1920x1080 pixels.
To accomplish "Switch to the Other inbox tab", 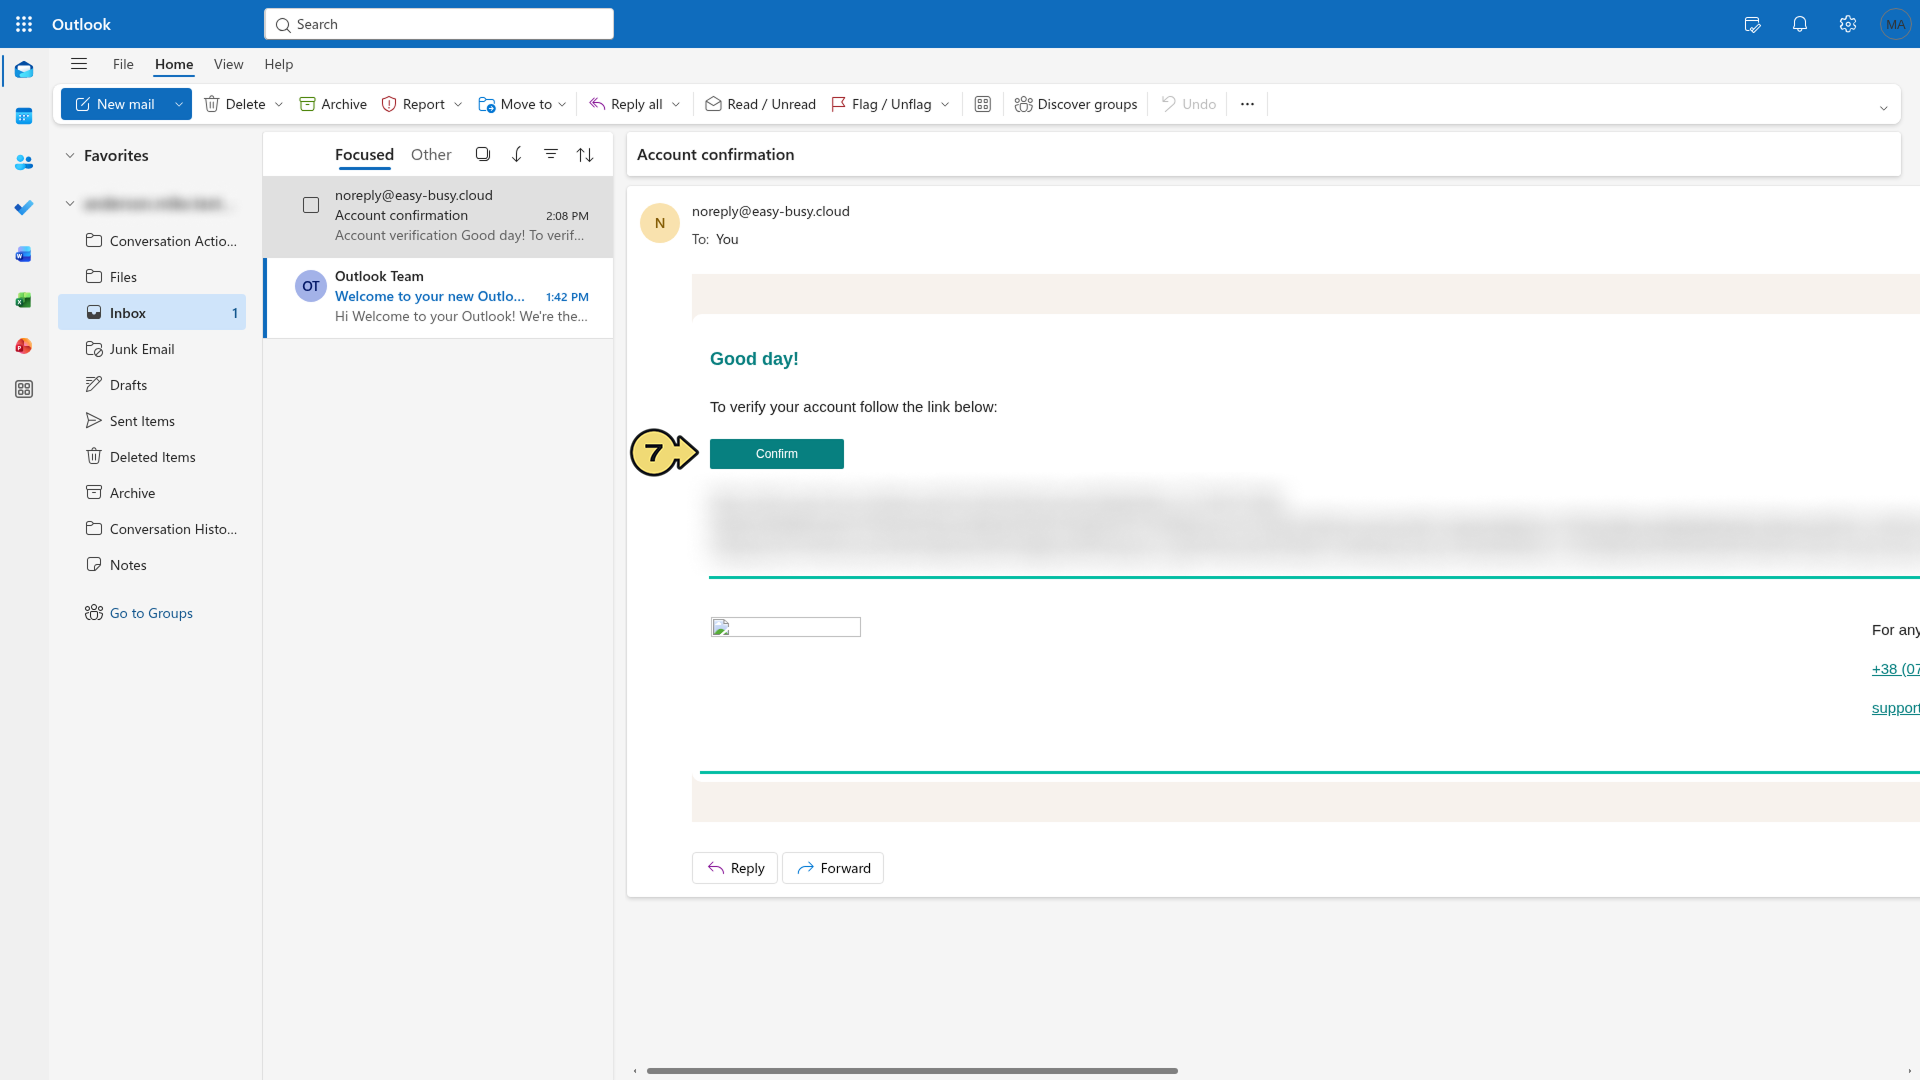I will tap(431, 154).
